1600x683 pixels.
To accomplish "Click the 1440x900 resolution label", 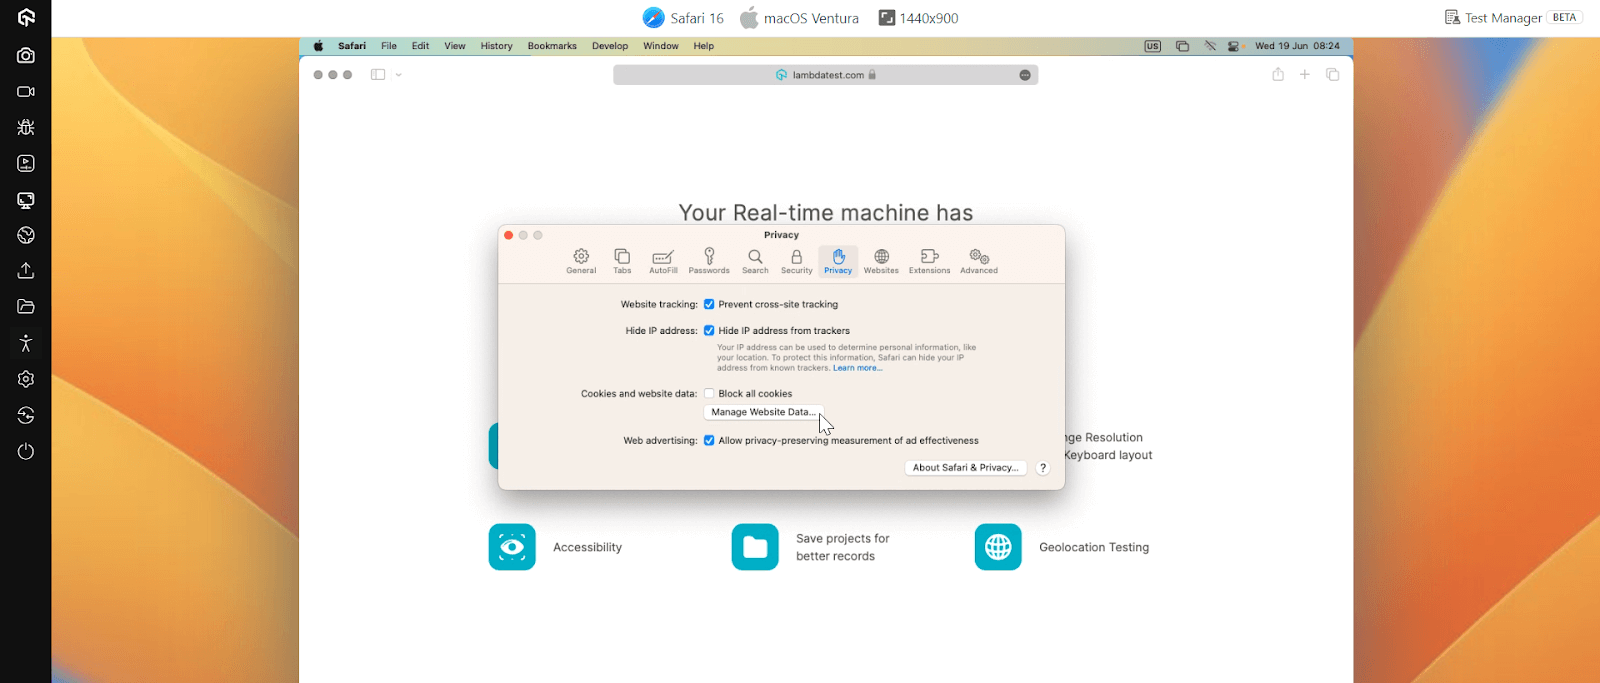I will click(x=918, y=18).
